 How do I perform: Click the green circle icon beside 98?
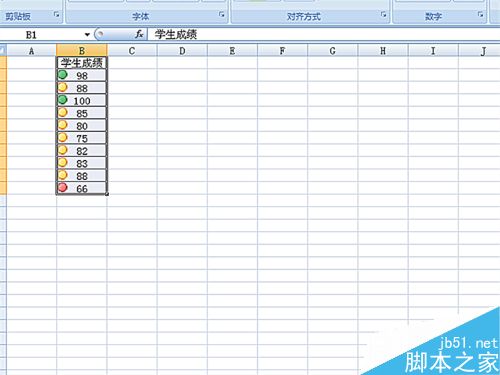click(x=63, y=74)
